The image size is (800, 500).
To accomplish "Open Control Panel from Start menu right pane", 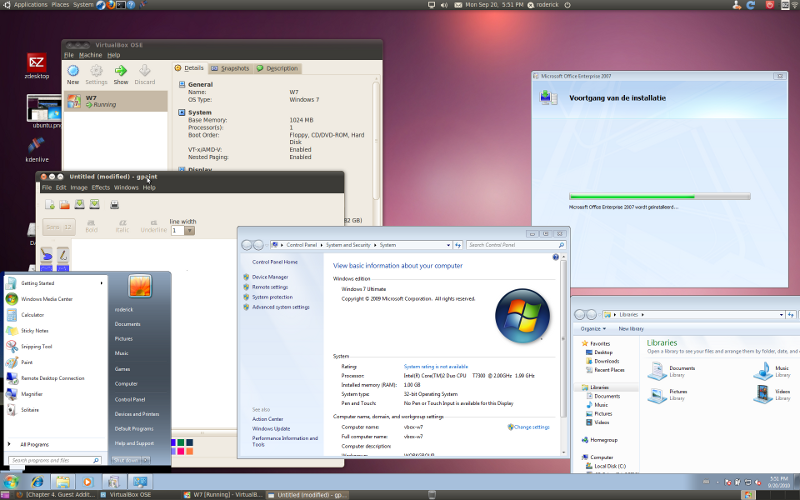I will coord(130,399).
